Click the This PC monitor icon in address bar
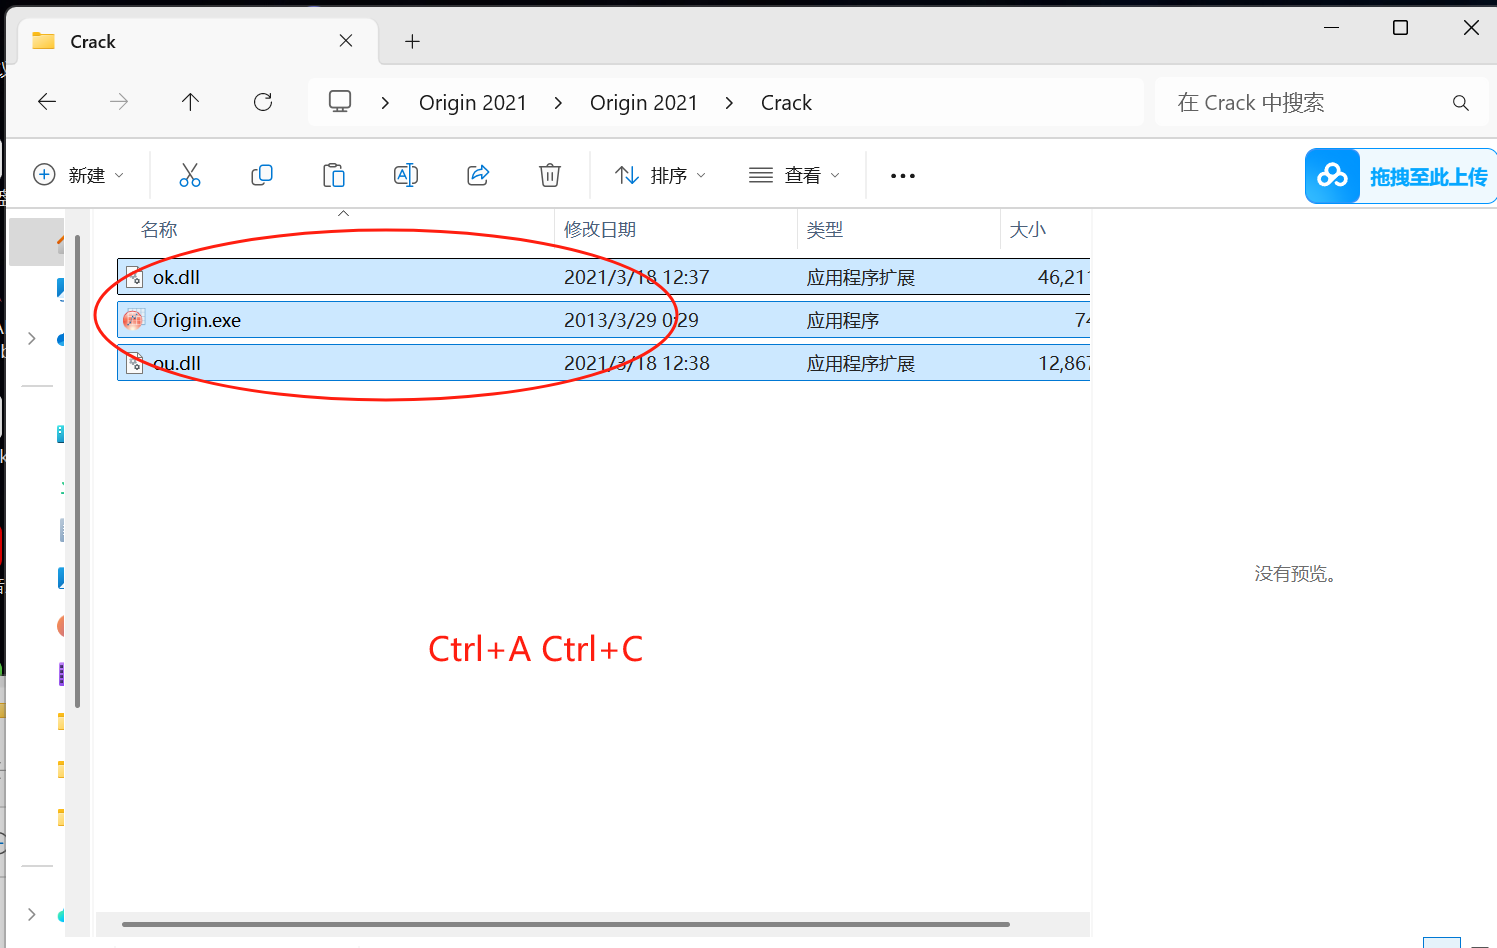1497x948 pixels. point(340,102)
